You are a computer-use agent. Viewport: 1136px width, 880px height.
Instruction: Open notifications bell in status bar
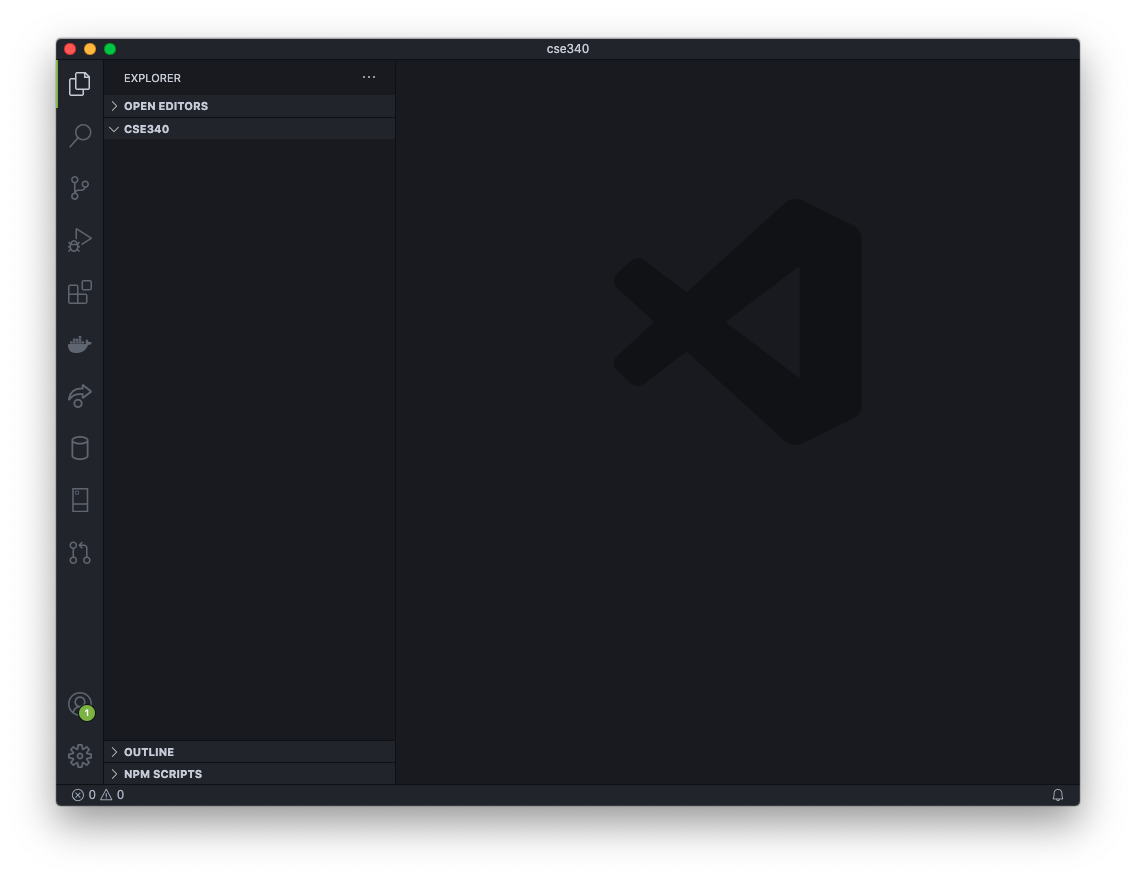coord(1058,795)
